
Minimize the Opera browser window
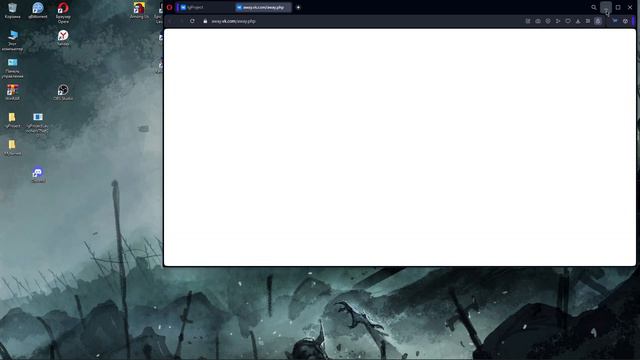point(606,7)
